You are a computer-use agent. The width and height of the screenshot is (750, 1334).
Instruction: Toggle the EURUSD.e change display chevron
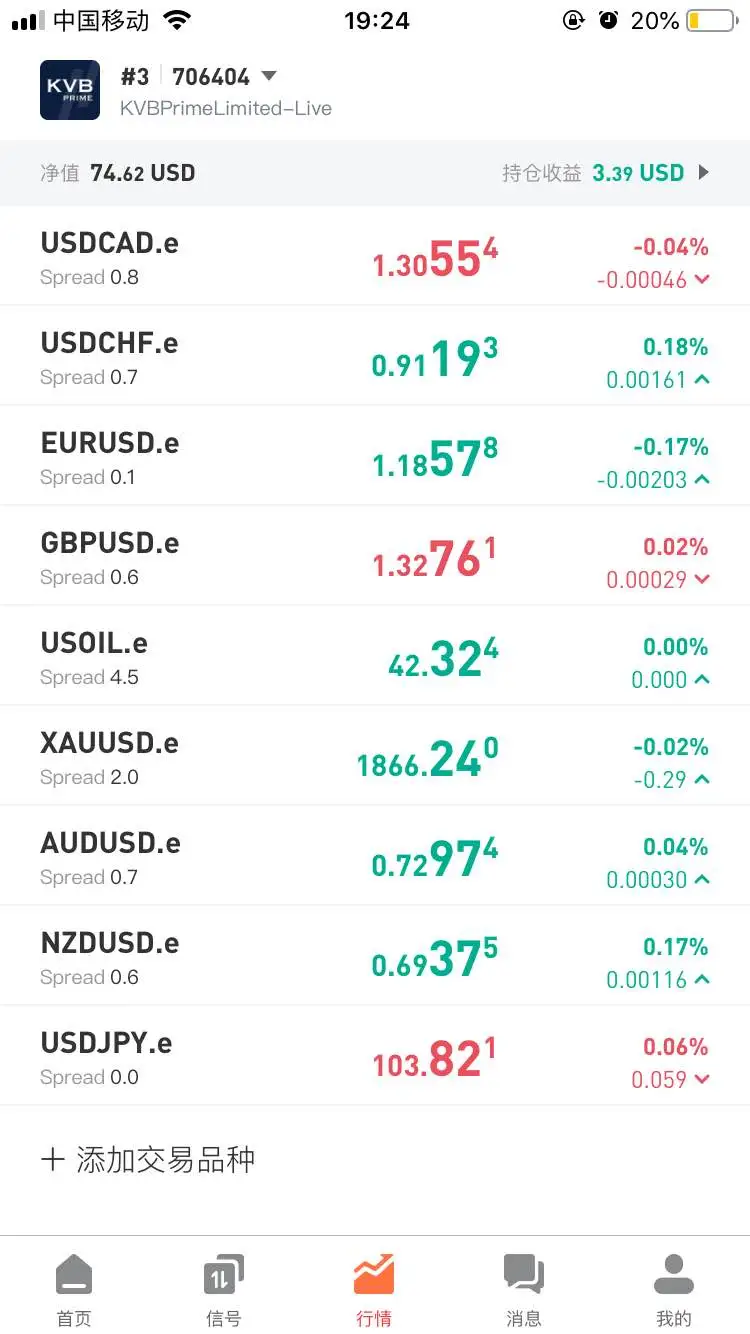pyautogui.click(x=702, y=480)
